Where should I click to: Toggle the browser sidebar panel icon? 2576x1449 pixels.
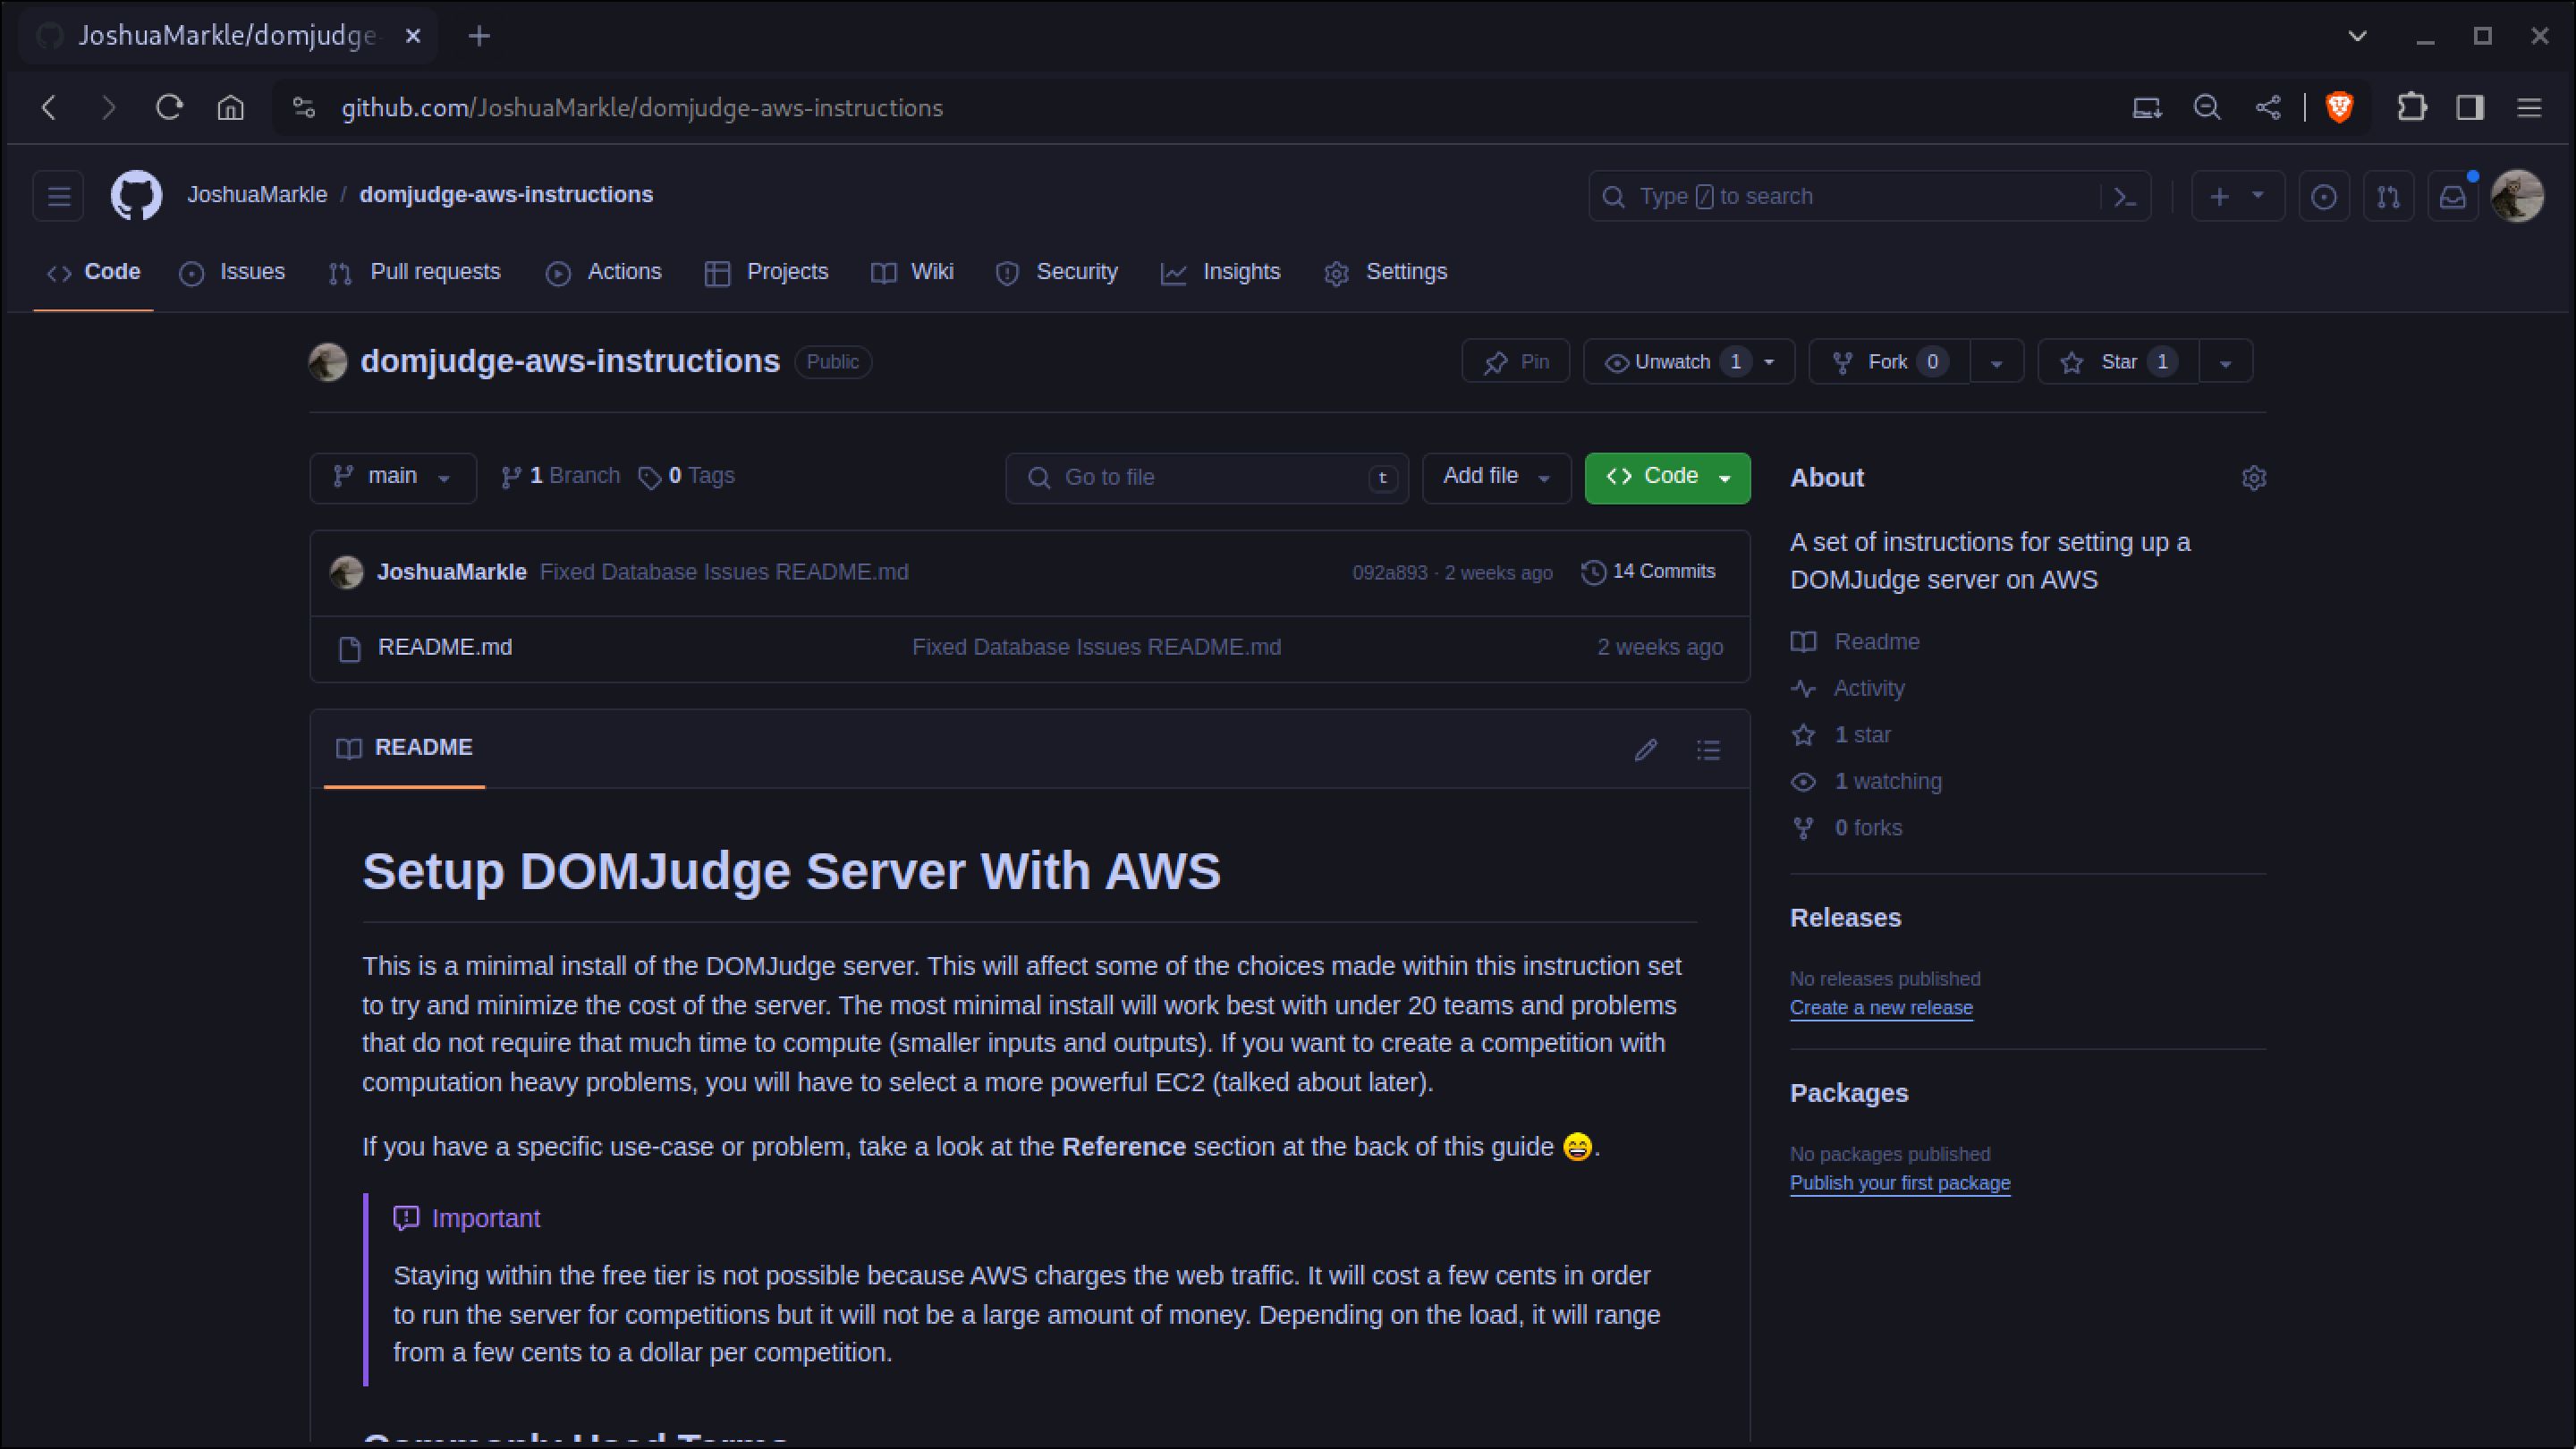2470,107
